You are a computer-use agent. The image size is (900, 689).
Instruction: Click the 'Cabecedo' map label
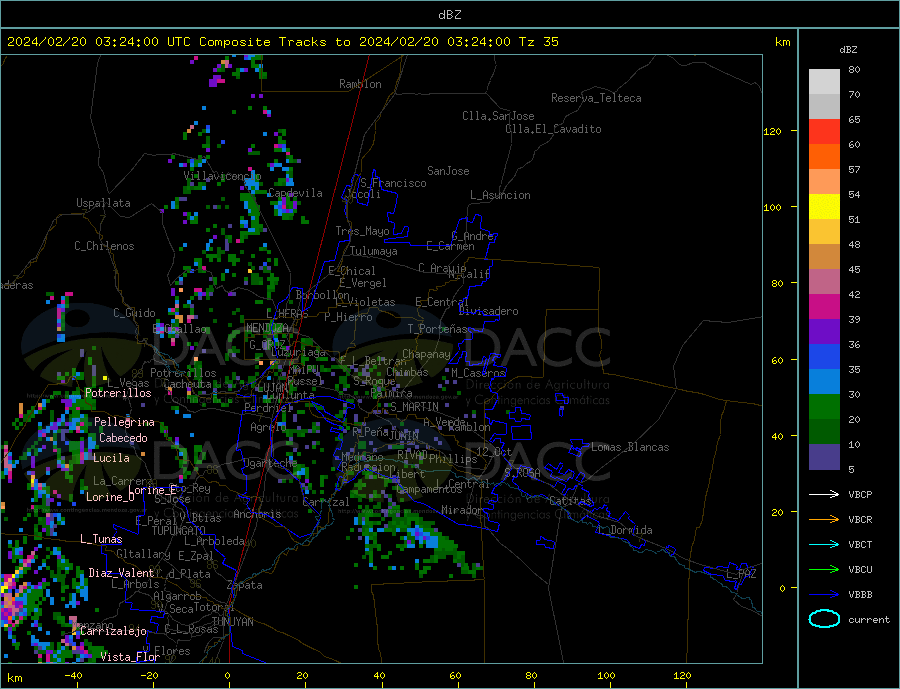click(123, 438)
